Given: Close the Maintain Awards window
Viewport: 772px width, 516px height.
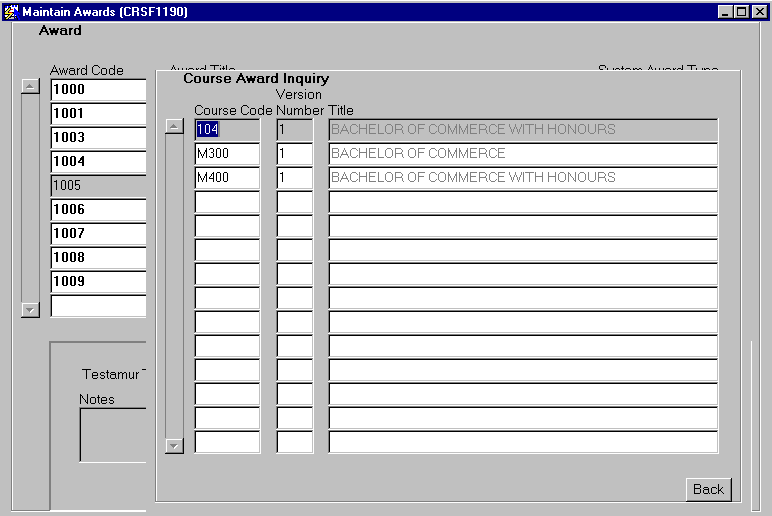Looking at the screenshot, I should tap(758, 12).
